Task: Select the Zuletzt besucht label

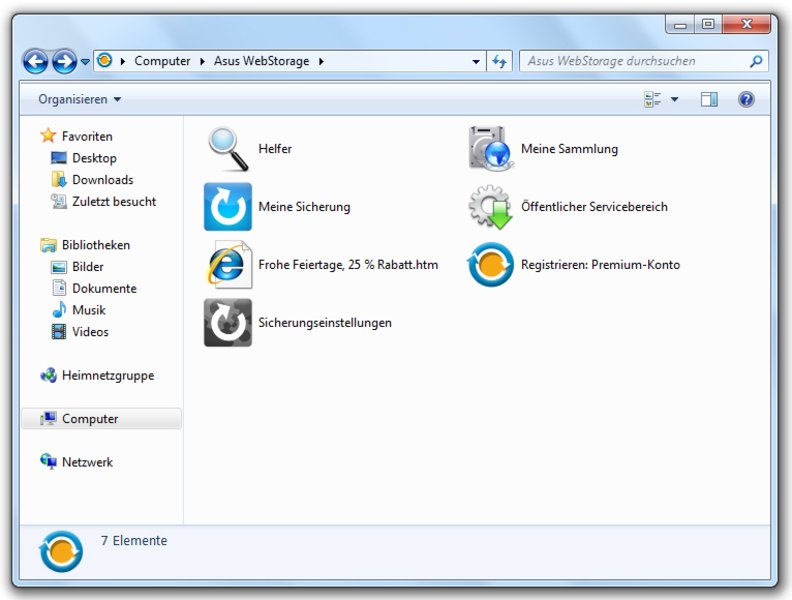Action: click(x=114, y=202)
